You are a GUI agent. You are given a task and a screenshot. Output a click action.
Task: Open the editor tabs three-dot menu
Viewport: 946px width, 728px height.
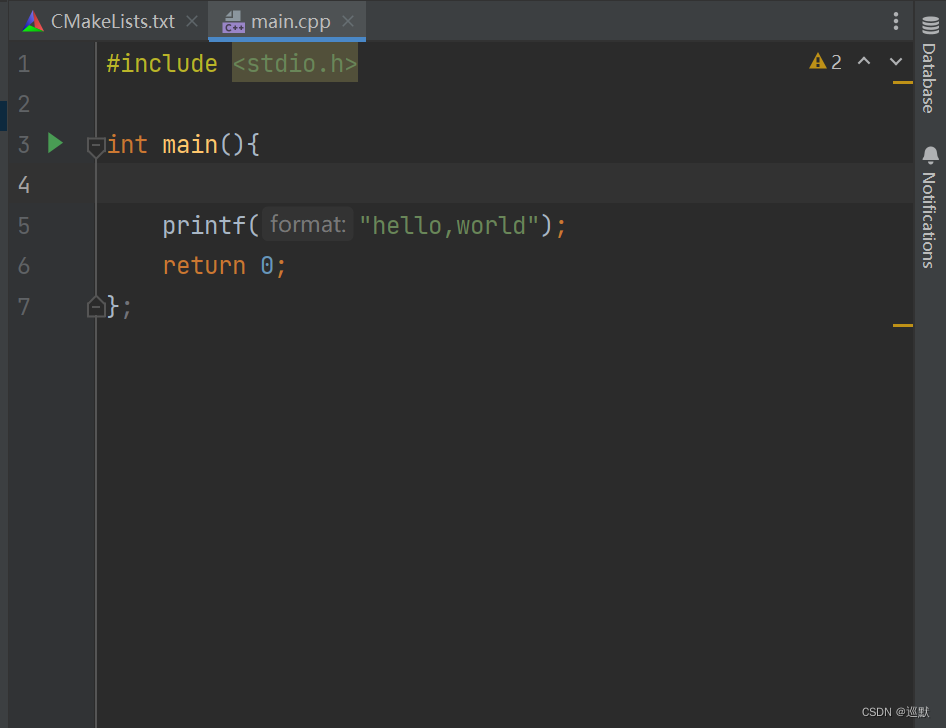tap(896, 21)
